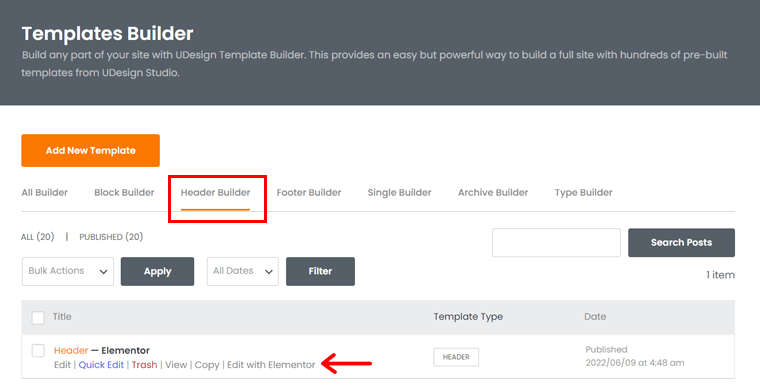Viewport: 760px width, 387px height.
Task: Open Quick Edit for the Header template
Action: click(101, 365)
